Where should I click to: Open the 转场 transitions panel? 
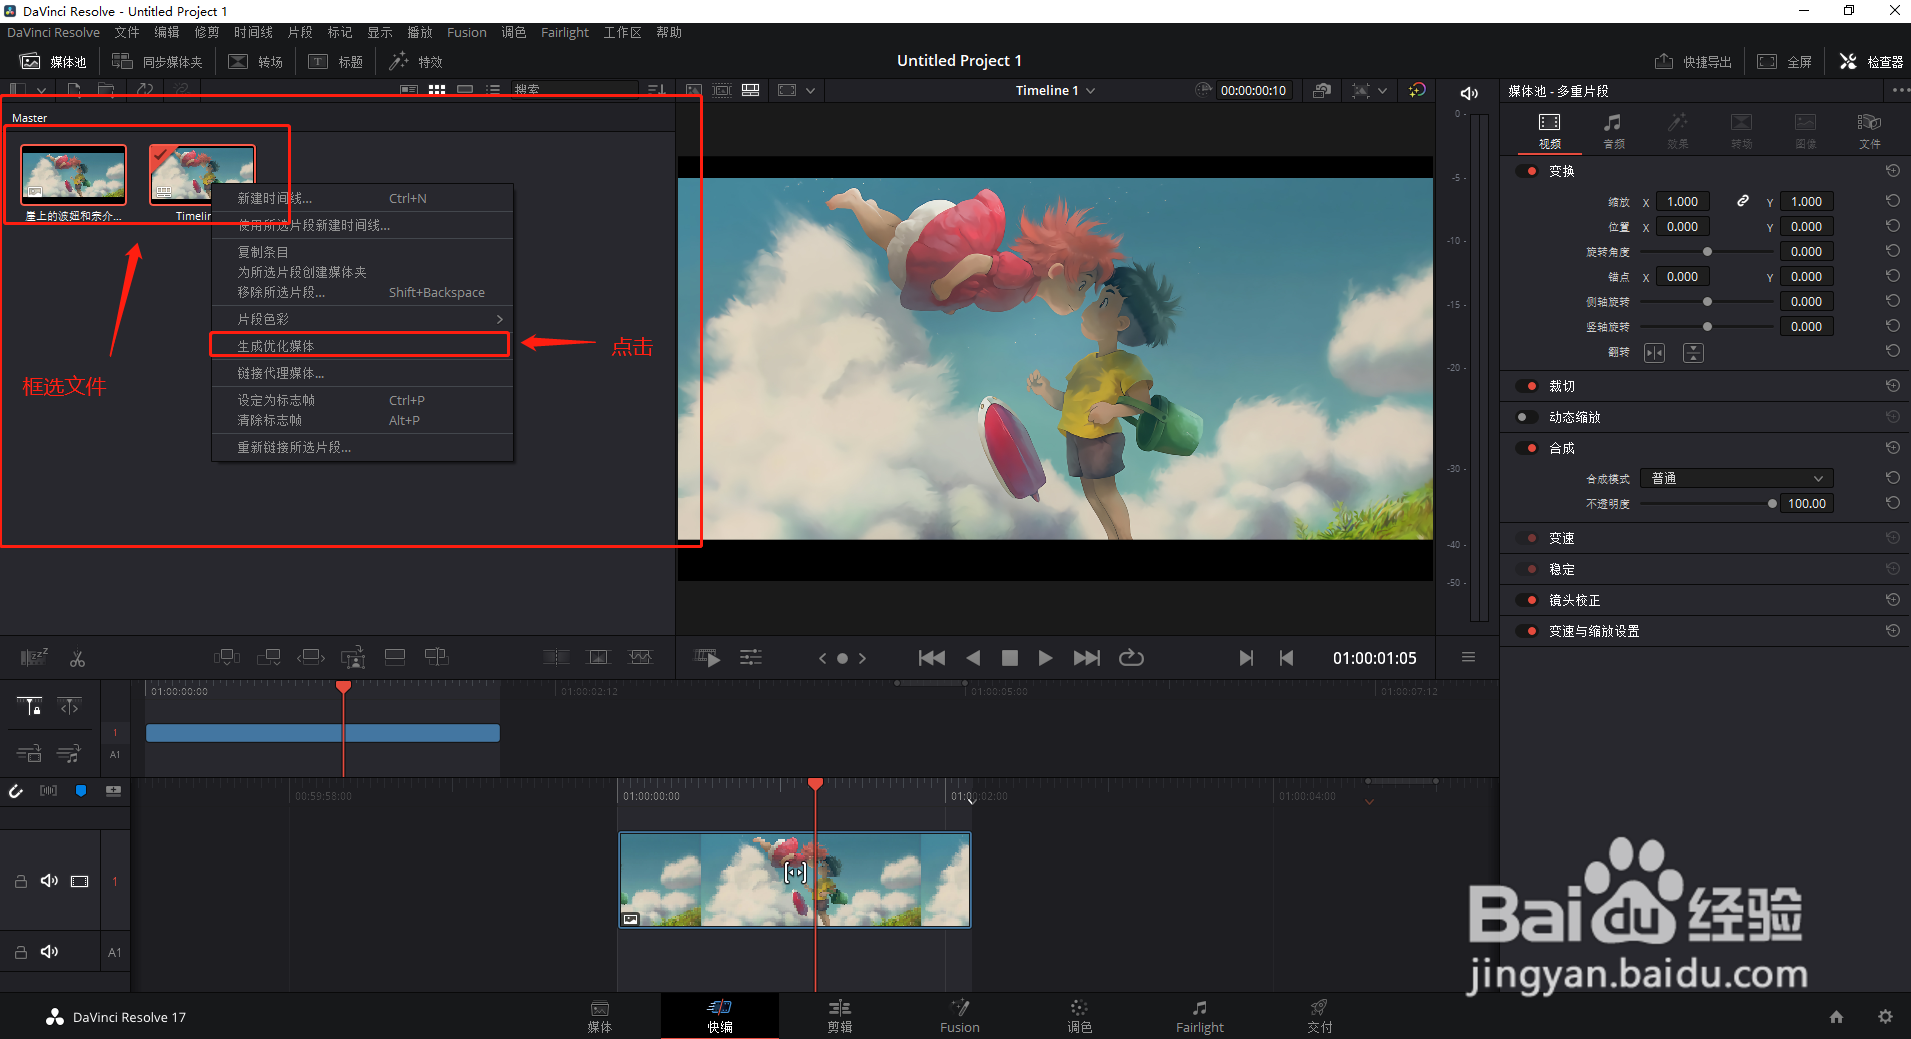256,62
